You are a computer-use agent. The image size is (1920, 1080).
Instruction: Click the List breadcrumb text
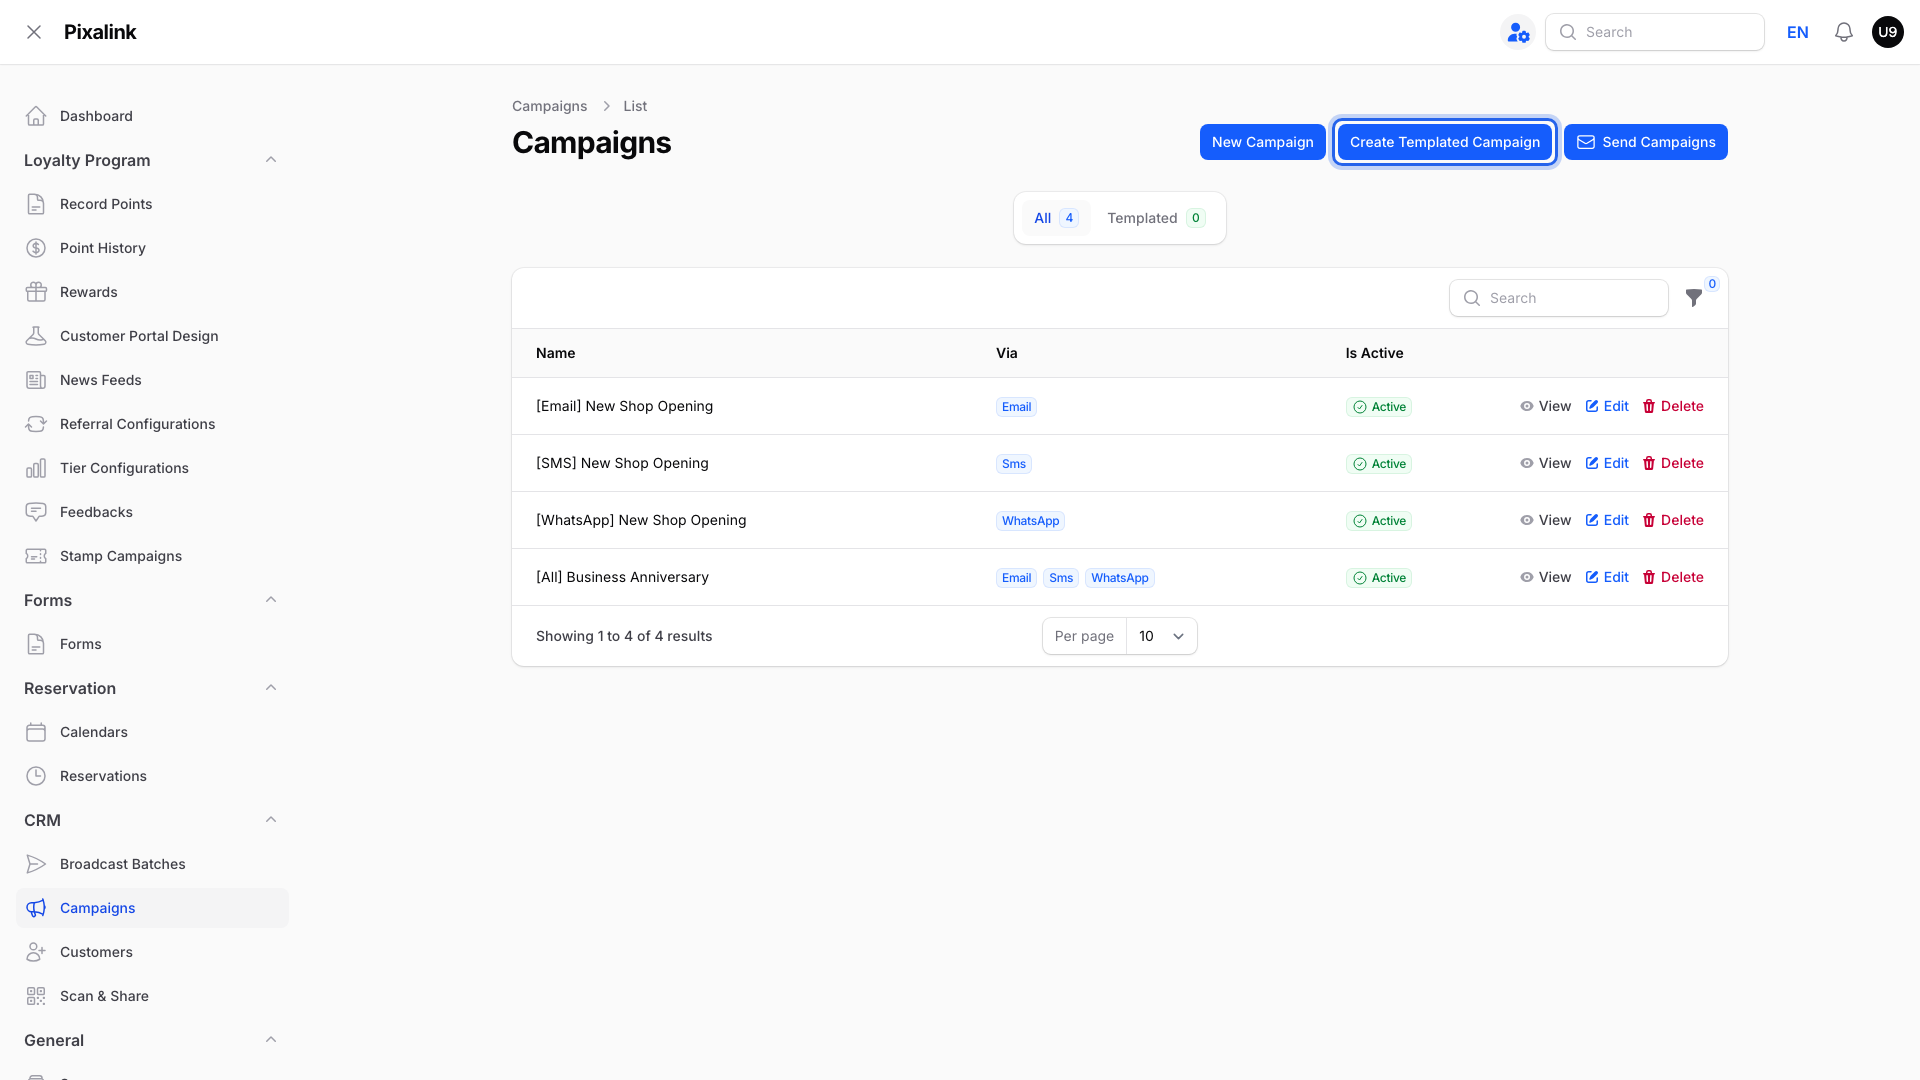(635, 106)
